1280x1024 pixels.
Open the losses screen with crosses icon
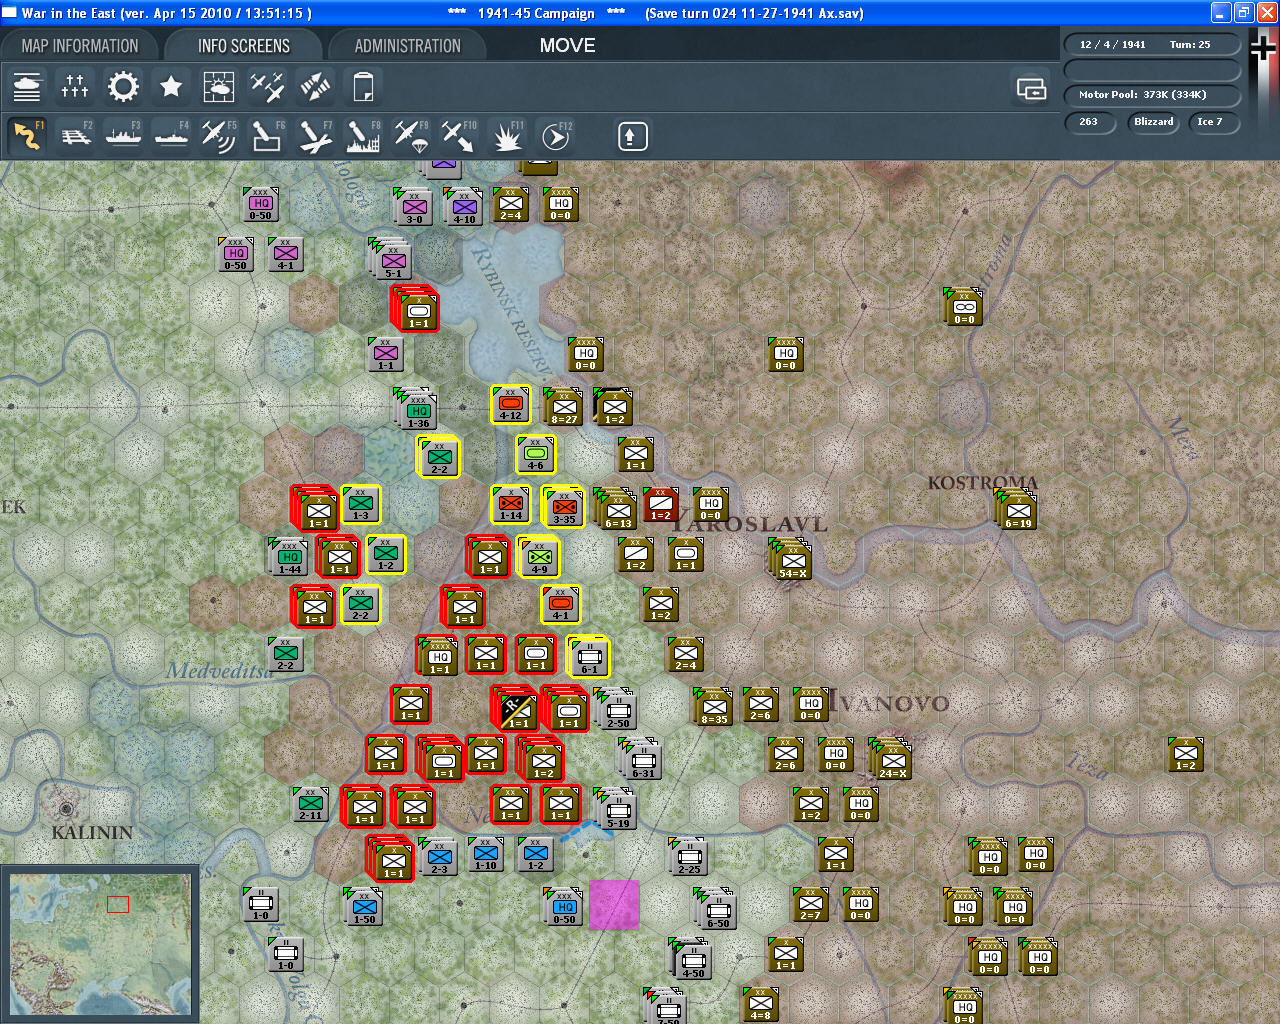(x=75, y=87)
